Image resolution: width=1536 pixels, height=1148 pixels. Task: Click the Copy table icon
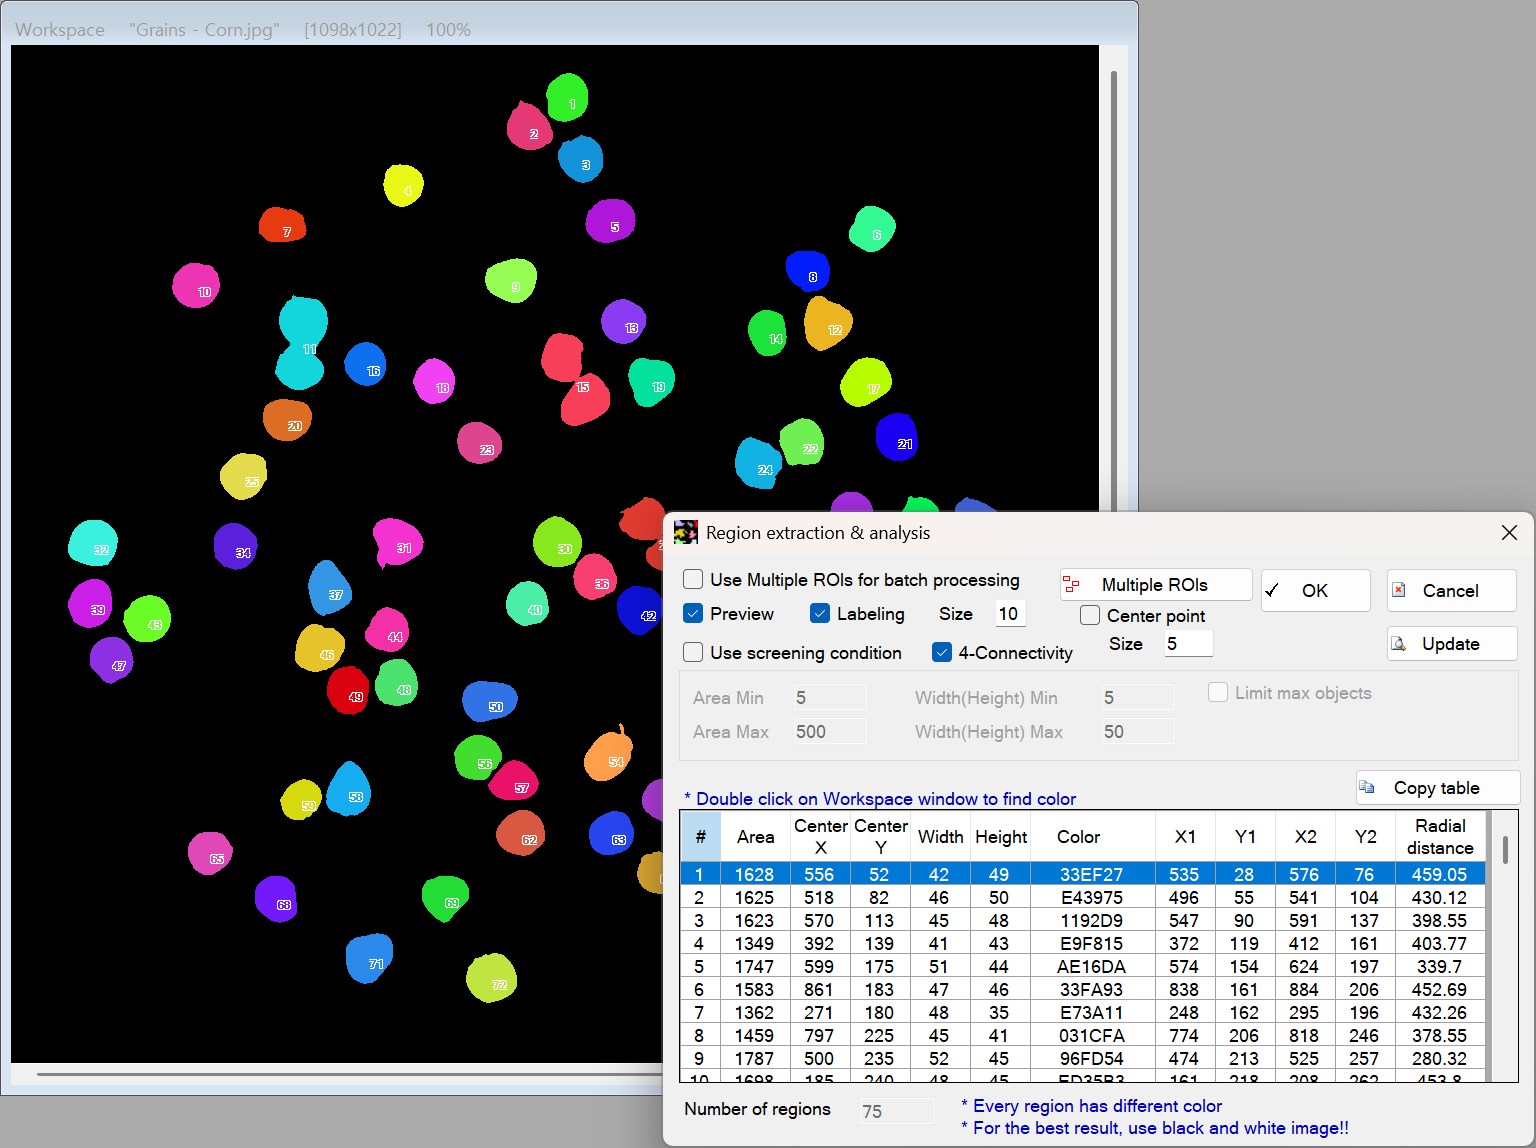1367,788
